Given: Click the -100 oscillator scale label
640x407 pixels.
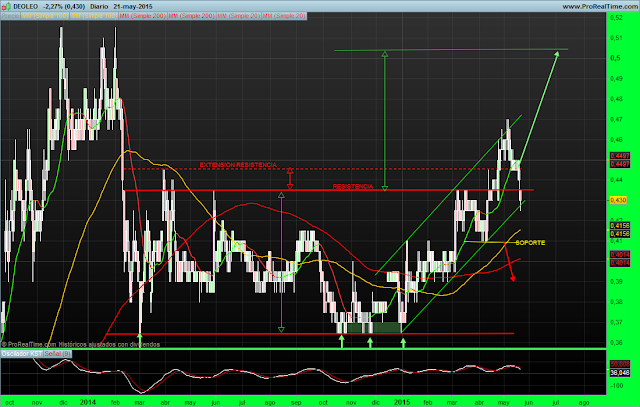Looking at the screenshot, I should [x=616, y=385].
